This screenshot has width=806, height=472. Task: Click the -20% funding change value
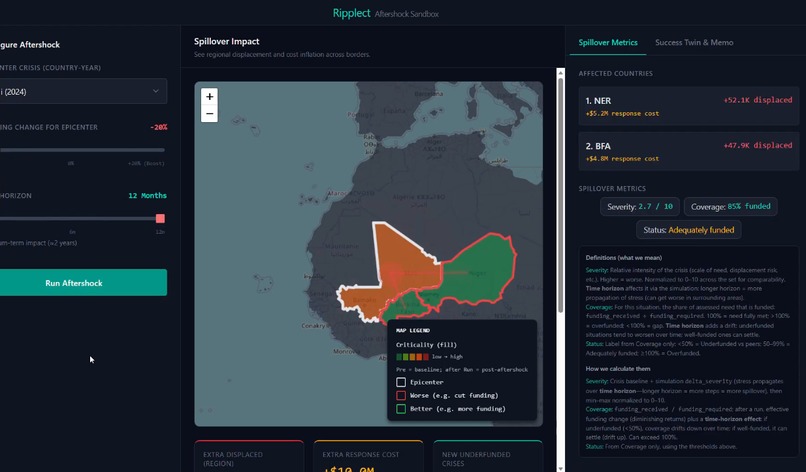click(x=158, y=127)
